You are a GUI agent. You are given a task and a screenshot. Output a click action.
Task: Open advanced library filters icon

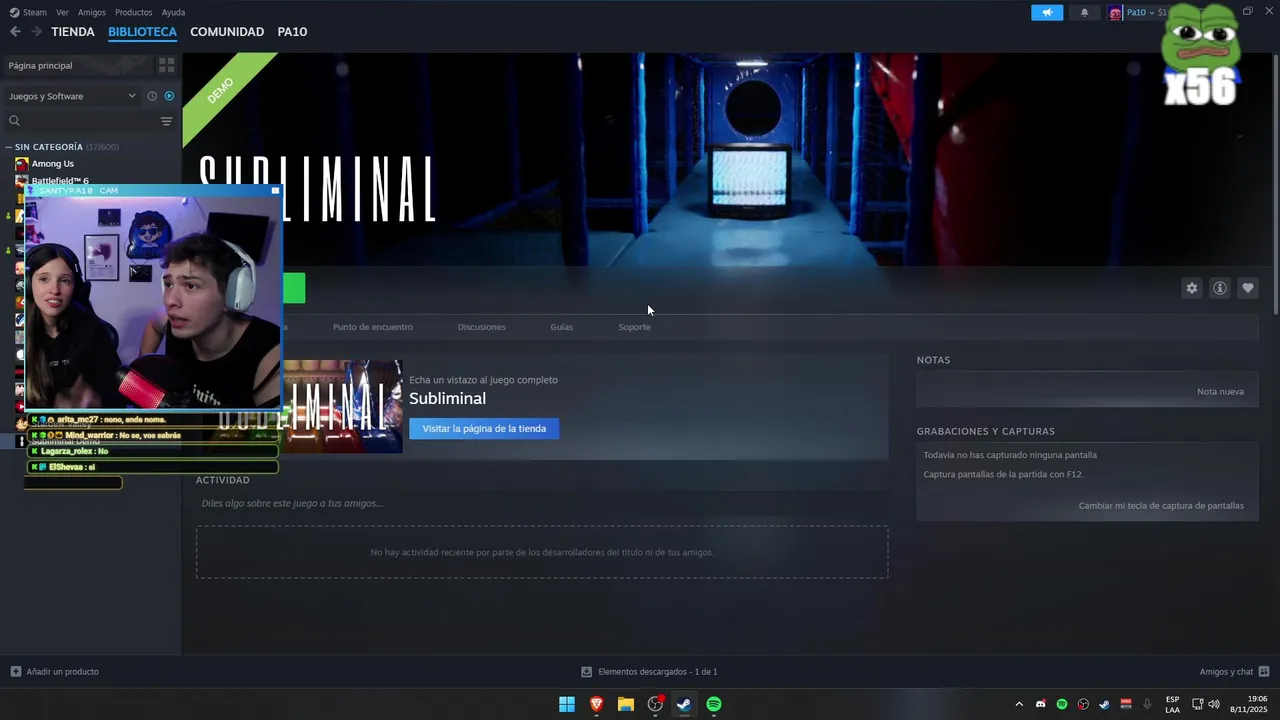click(x=167, y=121)
